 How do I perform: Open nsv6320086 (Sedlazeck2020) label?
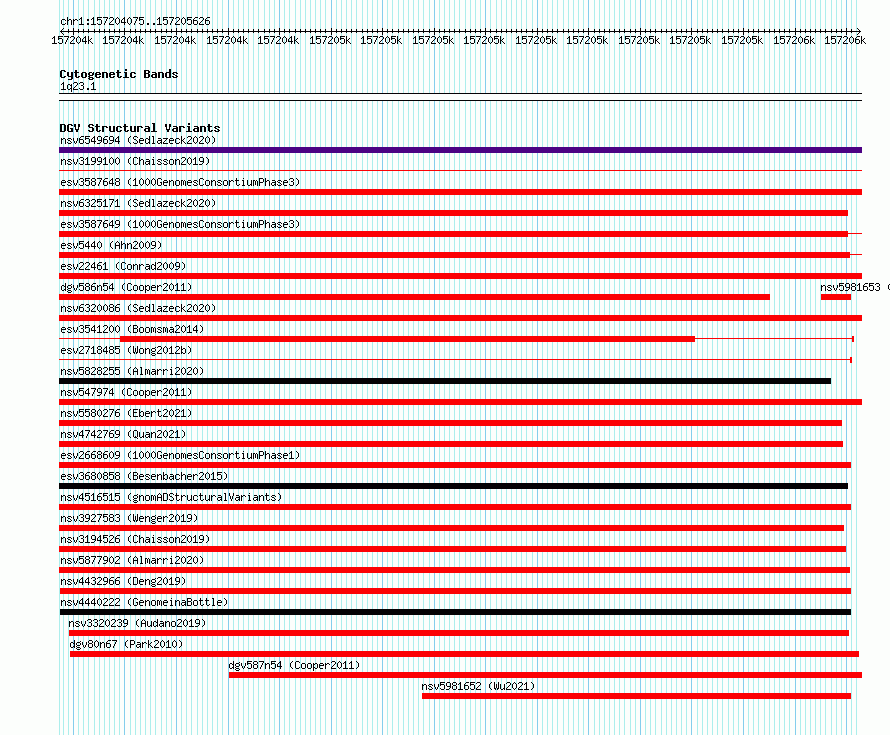(138, 308)
